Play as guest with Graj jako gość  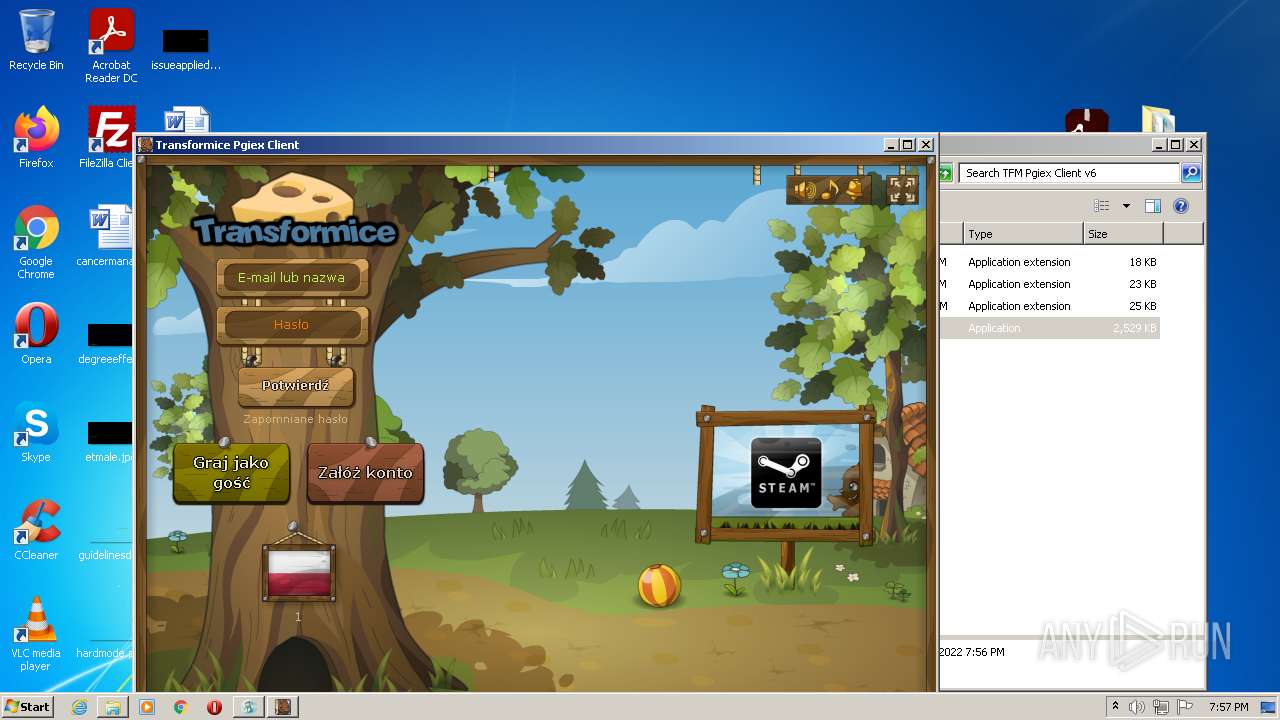point(231,473)
